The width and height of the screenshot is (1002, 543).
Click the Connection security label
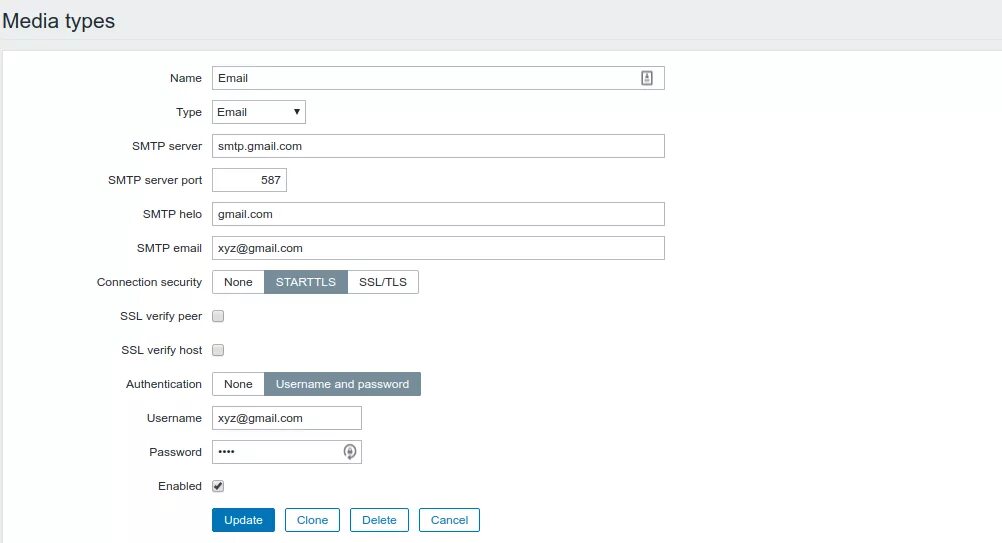[x=149, y=282]
